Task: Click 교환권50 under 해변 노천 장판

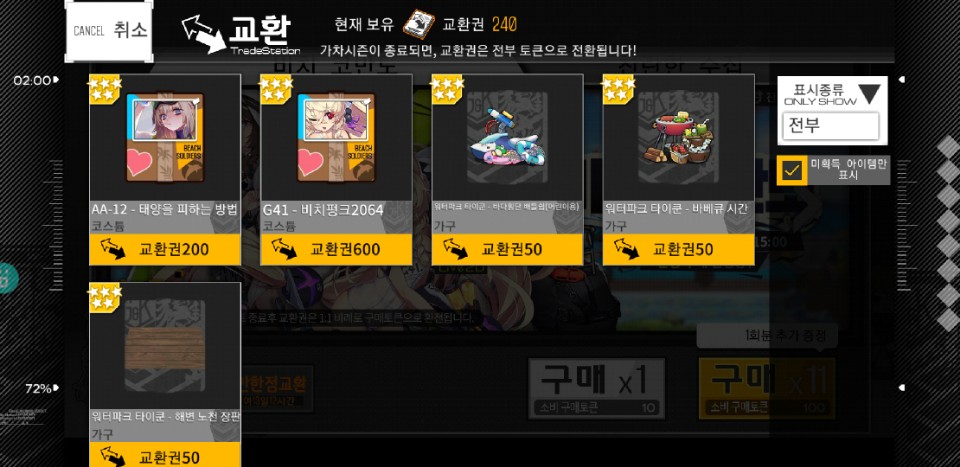Action: point(165,455)
